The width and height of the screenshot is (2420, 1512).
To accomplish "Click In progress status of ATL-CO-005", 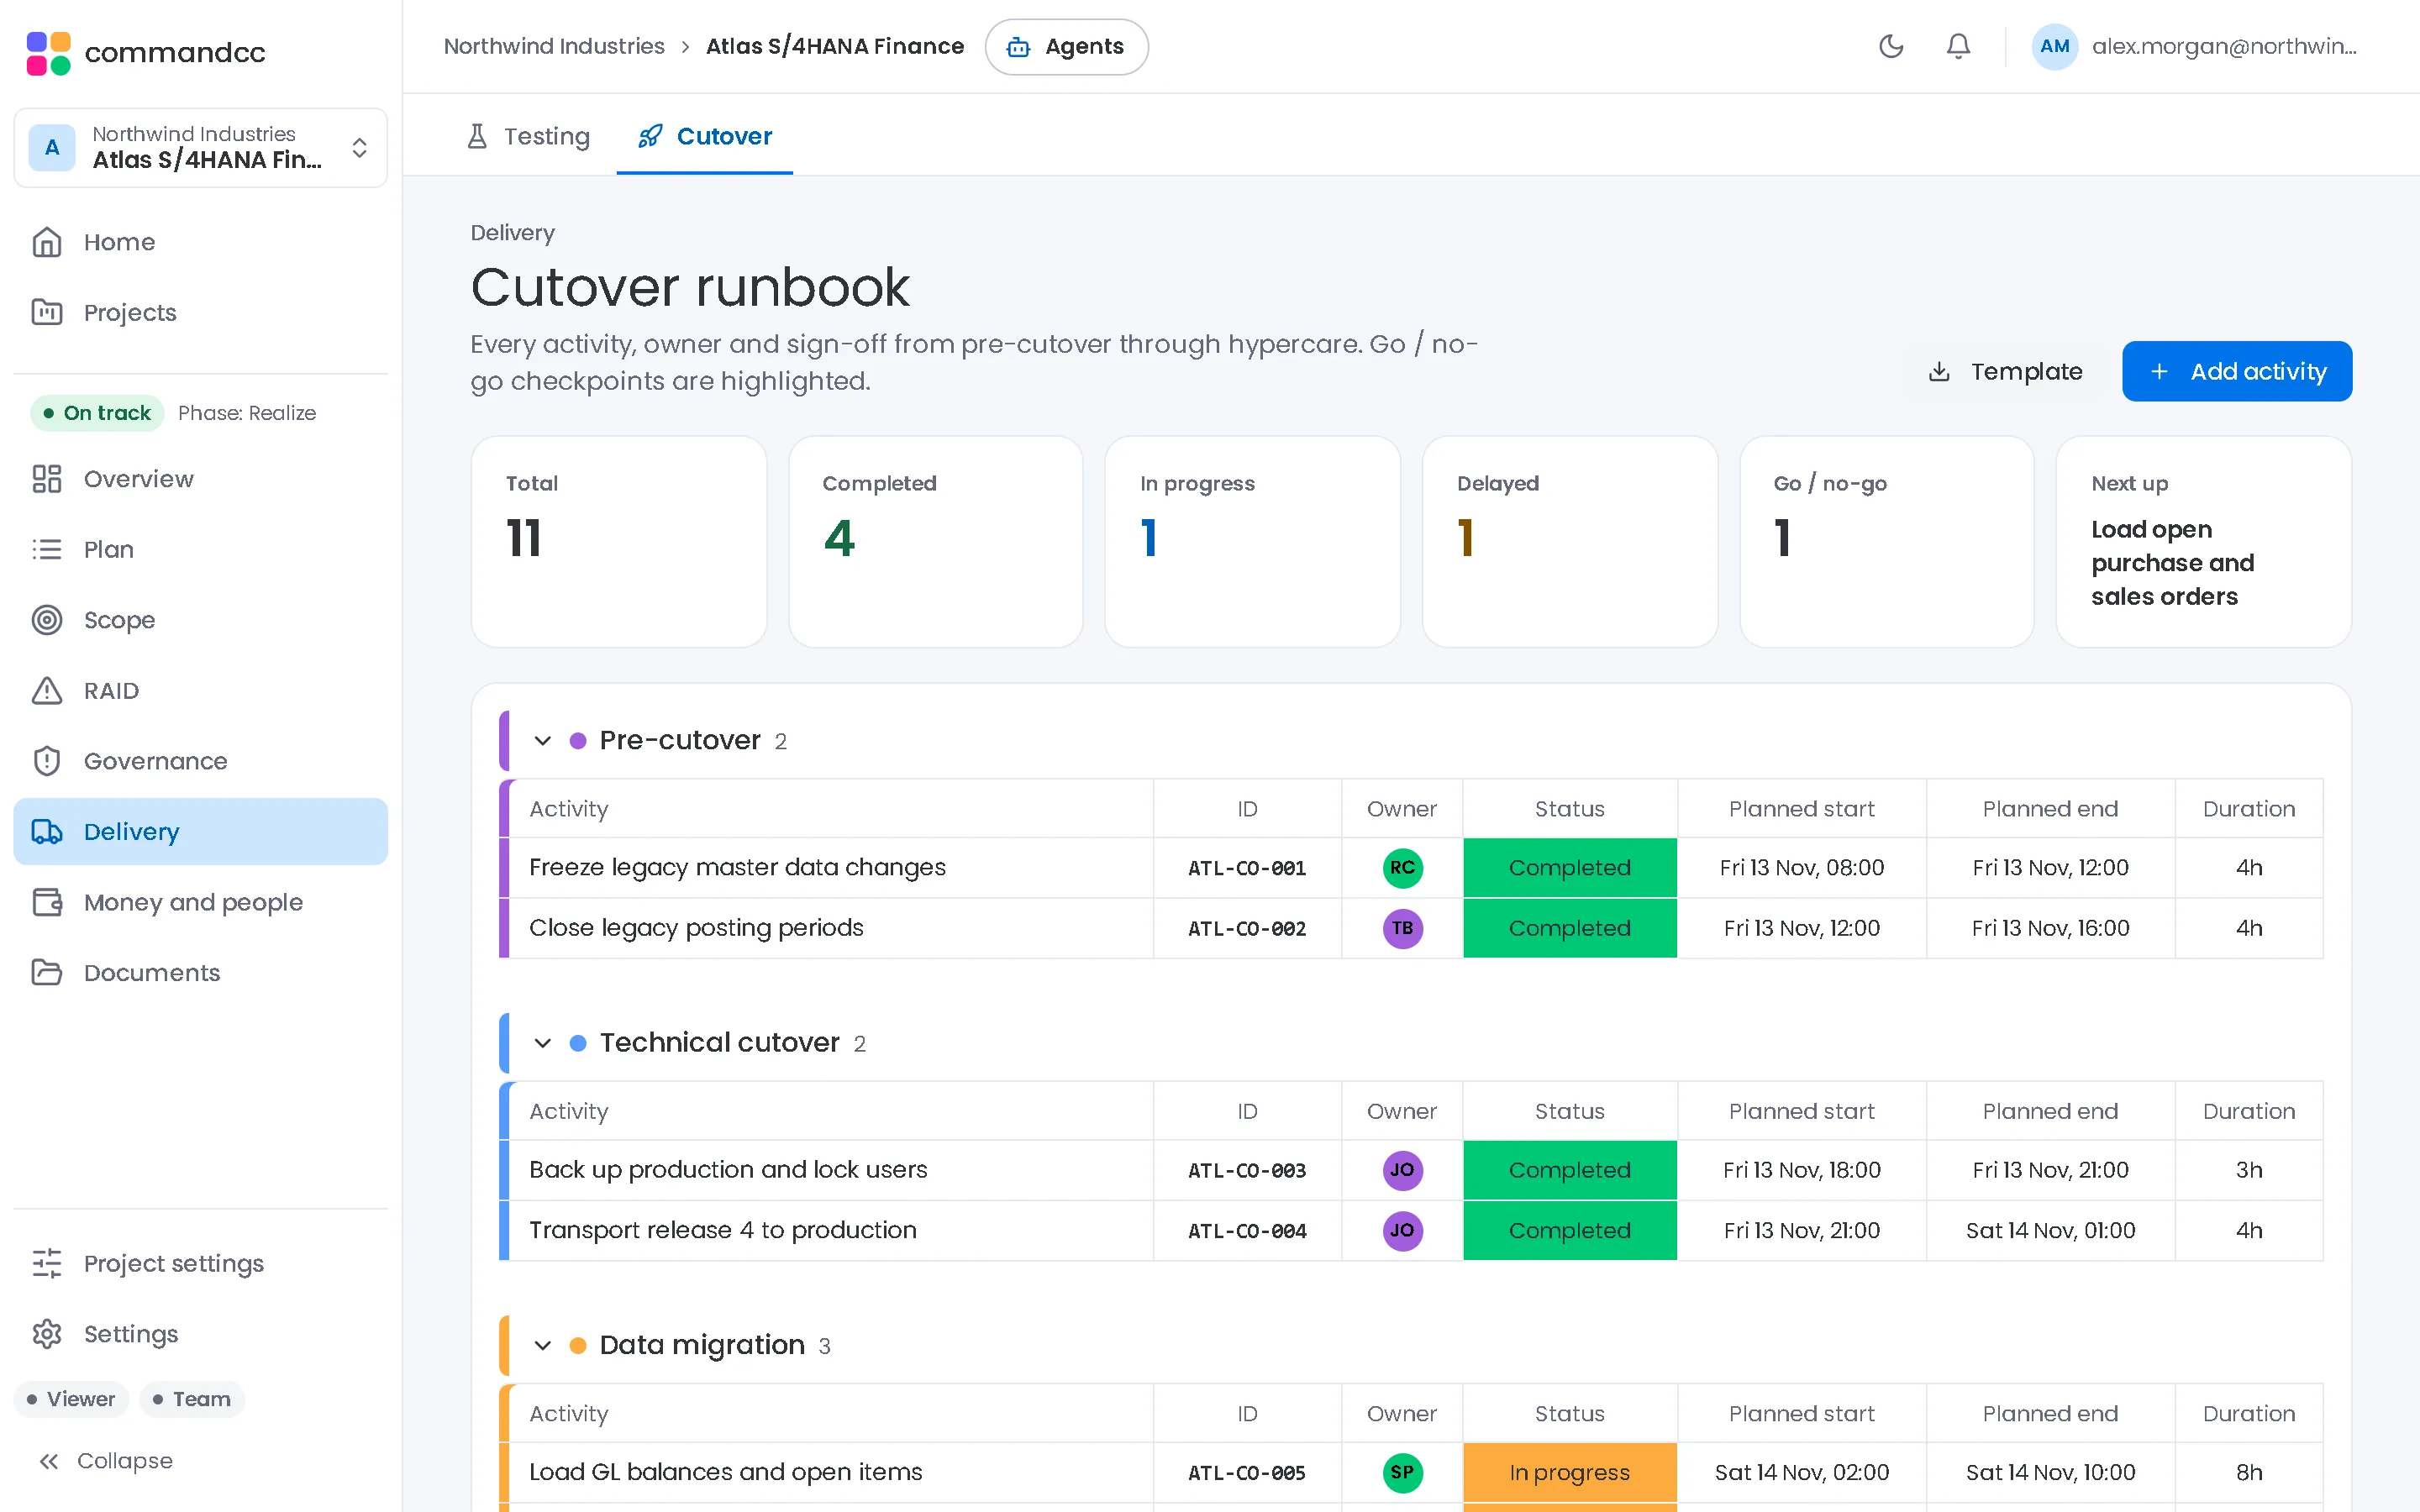I will 1569,1472.
